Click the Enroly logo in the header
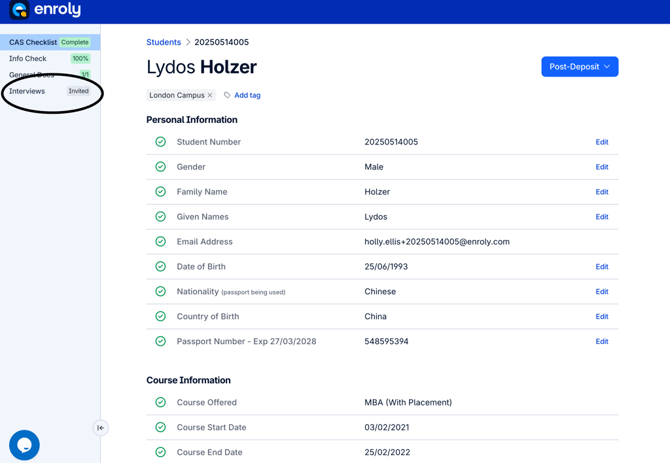This screenshot has width=670, height=463. 45,9
